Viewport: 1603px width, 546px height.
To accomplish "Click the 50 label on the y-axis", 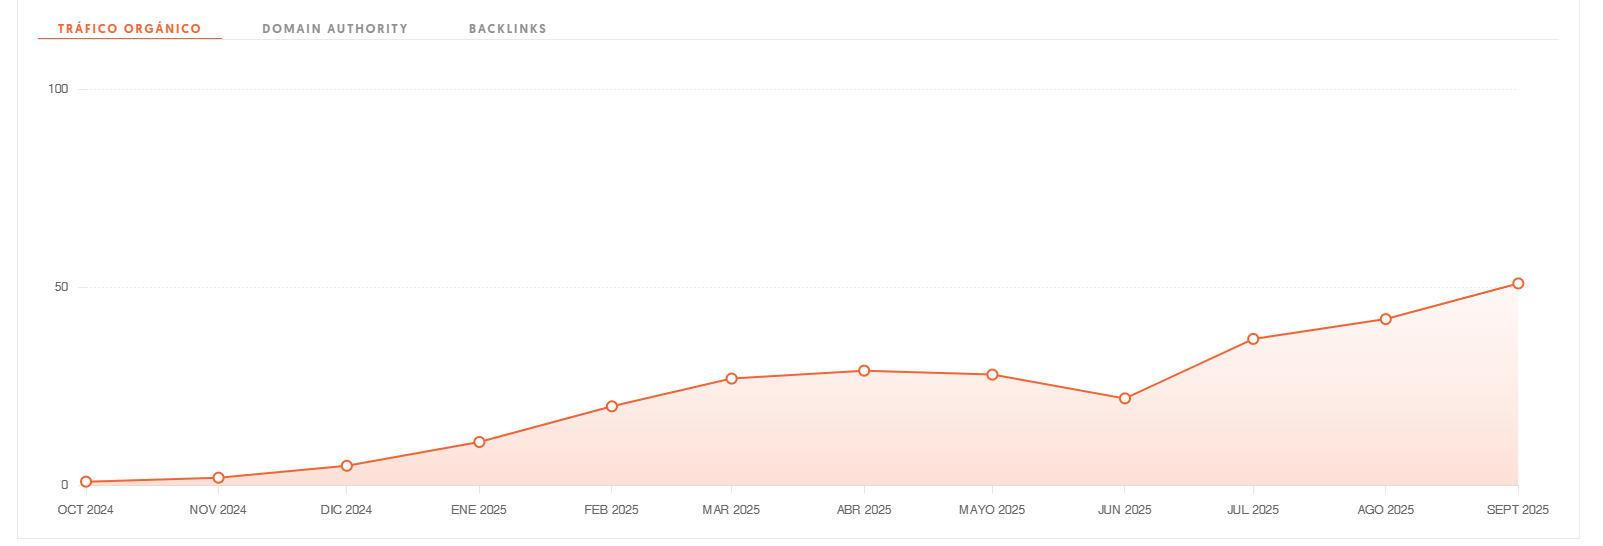I will pyautogui.click(x=62, y=287).
